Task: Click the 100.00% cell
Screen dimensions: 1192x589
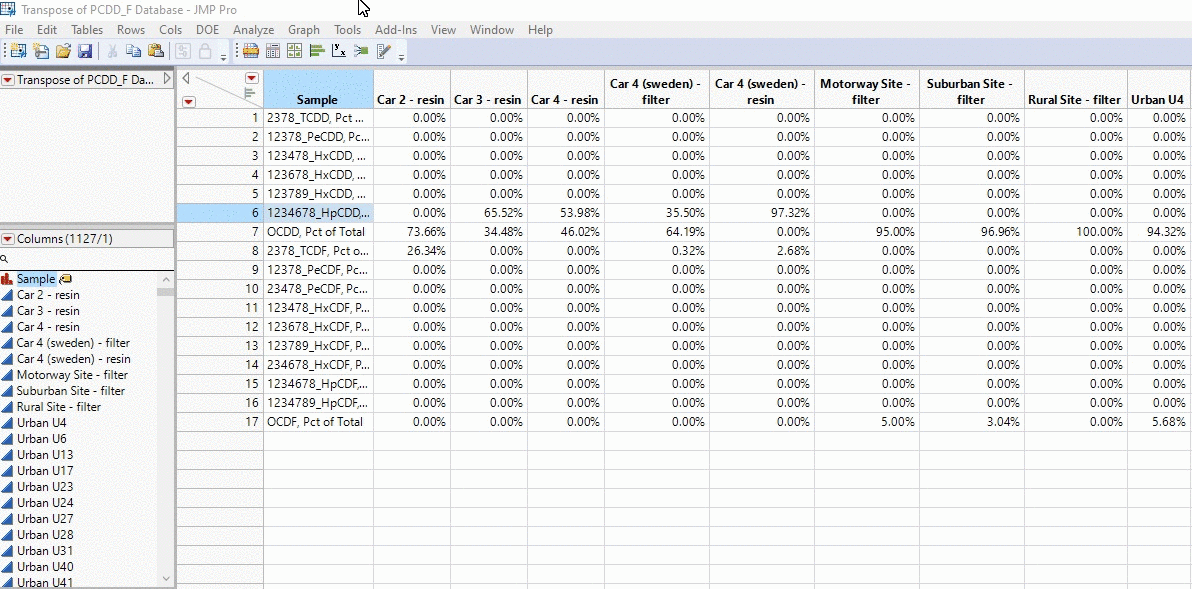Action: 1075,232
